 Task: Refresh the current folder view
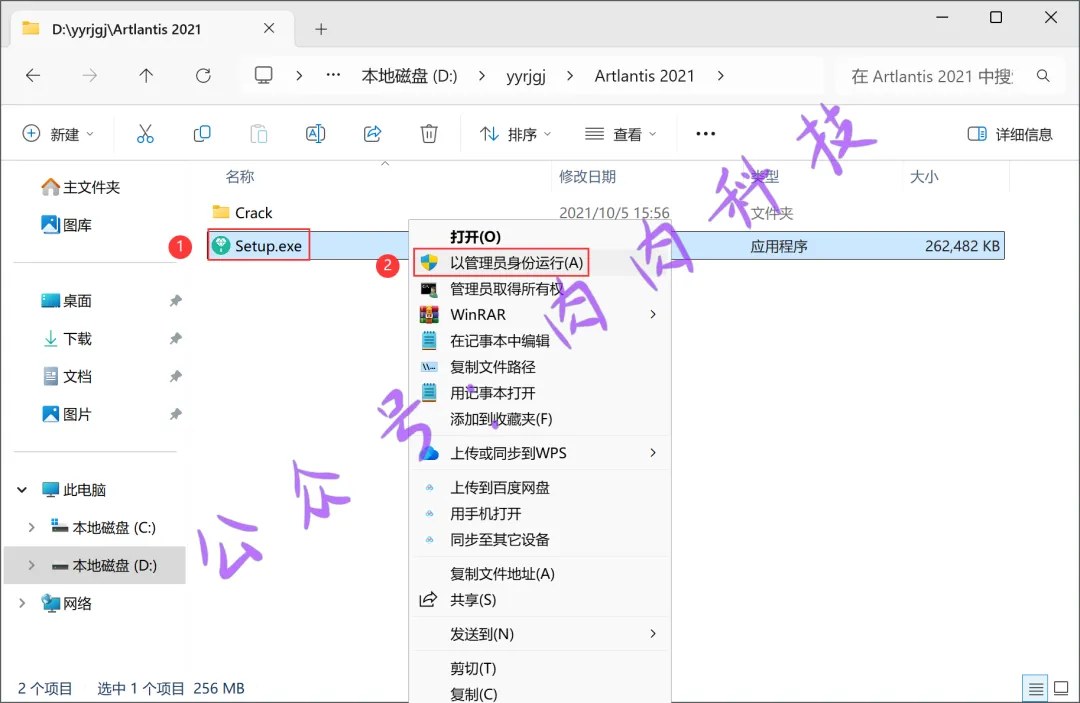click(203, 76)
